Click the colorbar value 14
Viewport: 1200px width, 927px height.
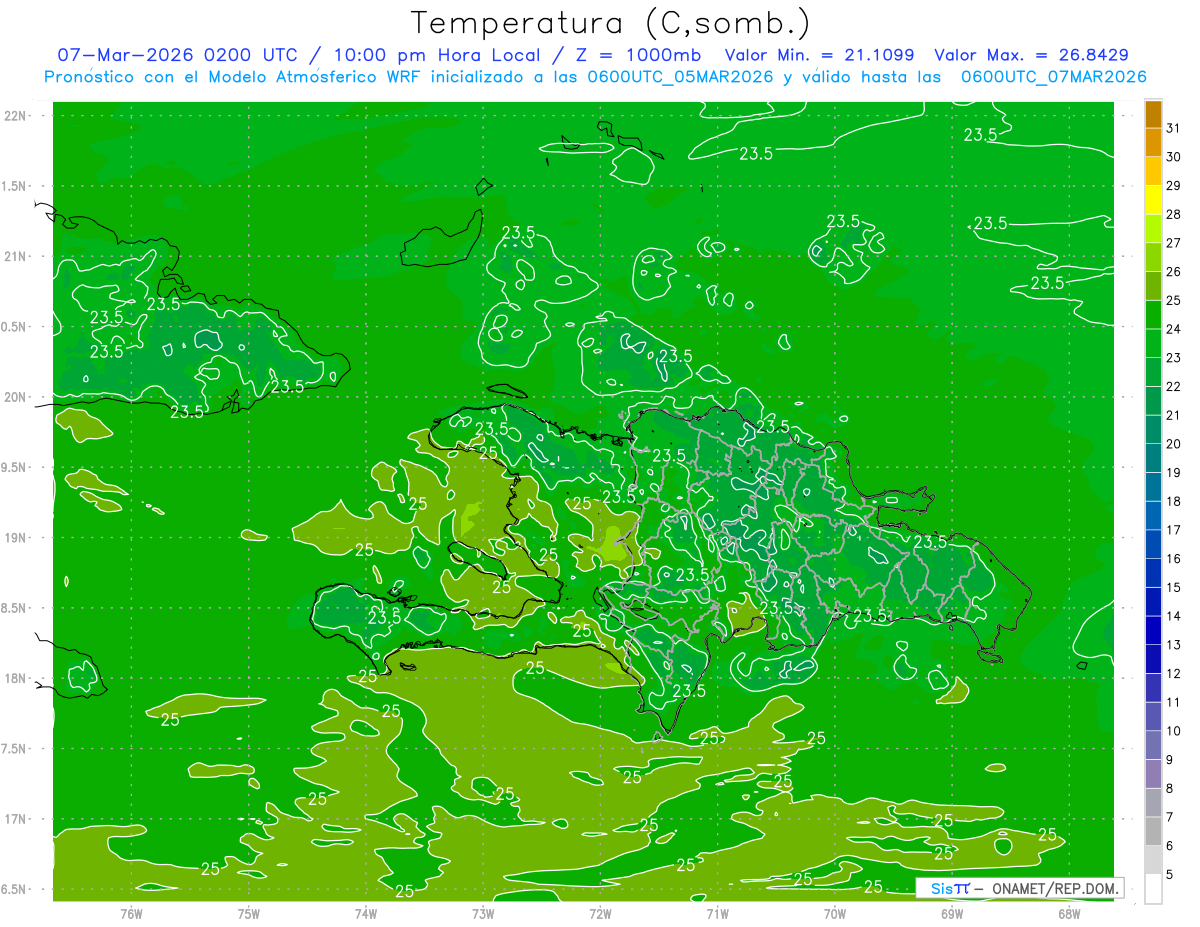coord(1174,616)
